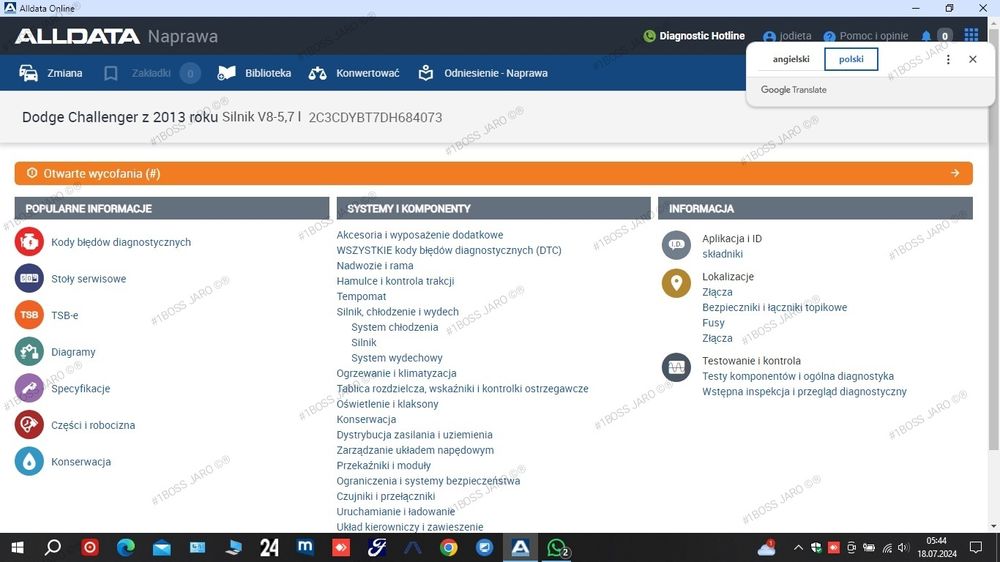The height and width of the screenshot is (562, 1000).
Task: Click the Konwertować scales icon
Action: (317, 73)
